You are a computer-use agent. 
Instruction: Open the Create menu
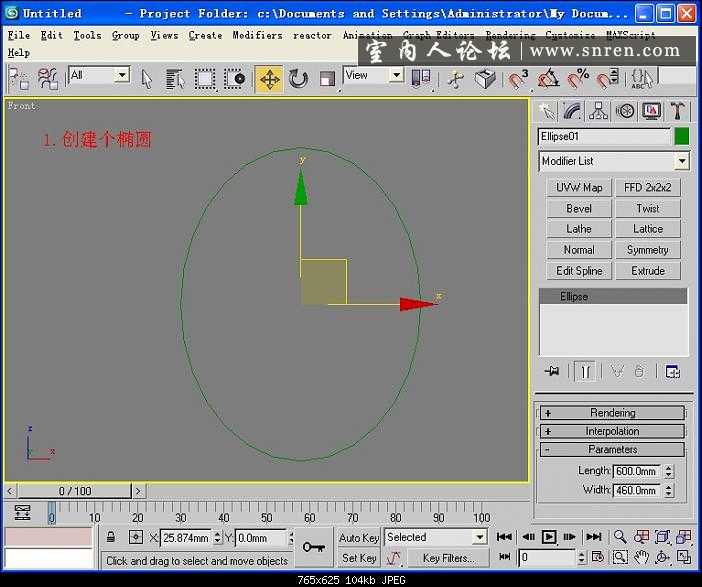pyautogui.click(x=205, y=35)
